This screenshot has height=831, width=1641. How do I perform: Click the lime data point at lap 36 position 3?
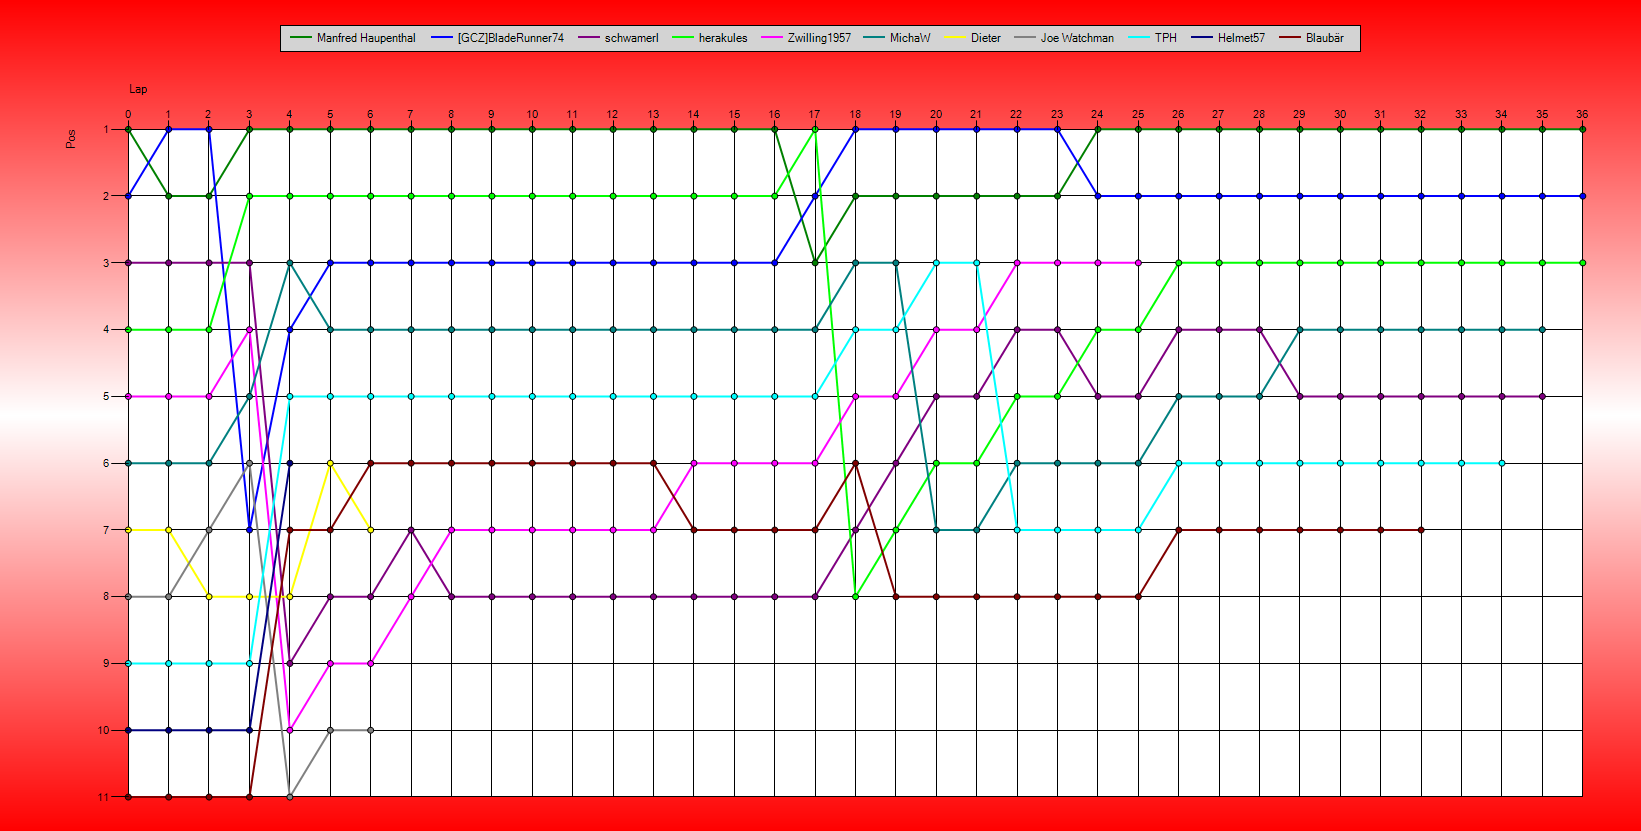pyautogui.click(x=1582, y=263)
